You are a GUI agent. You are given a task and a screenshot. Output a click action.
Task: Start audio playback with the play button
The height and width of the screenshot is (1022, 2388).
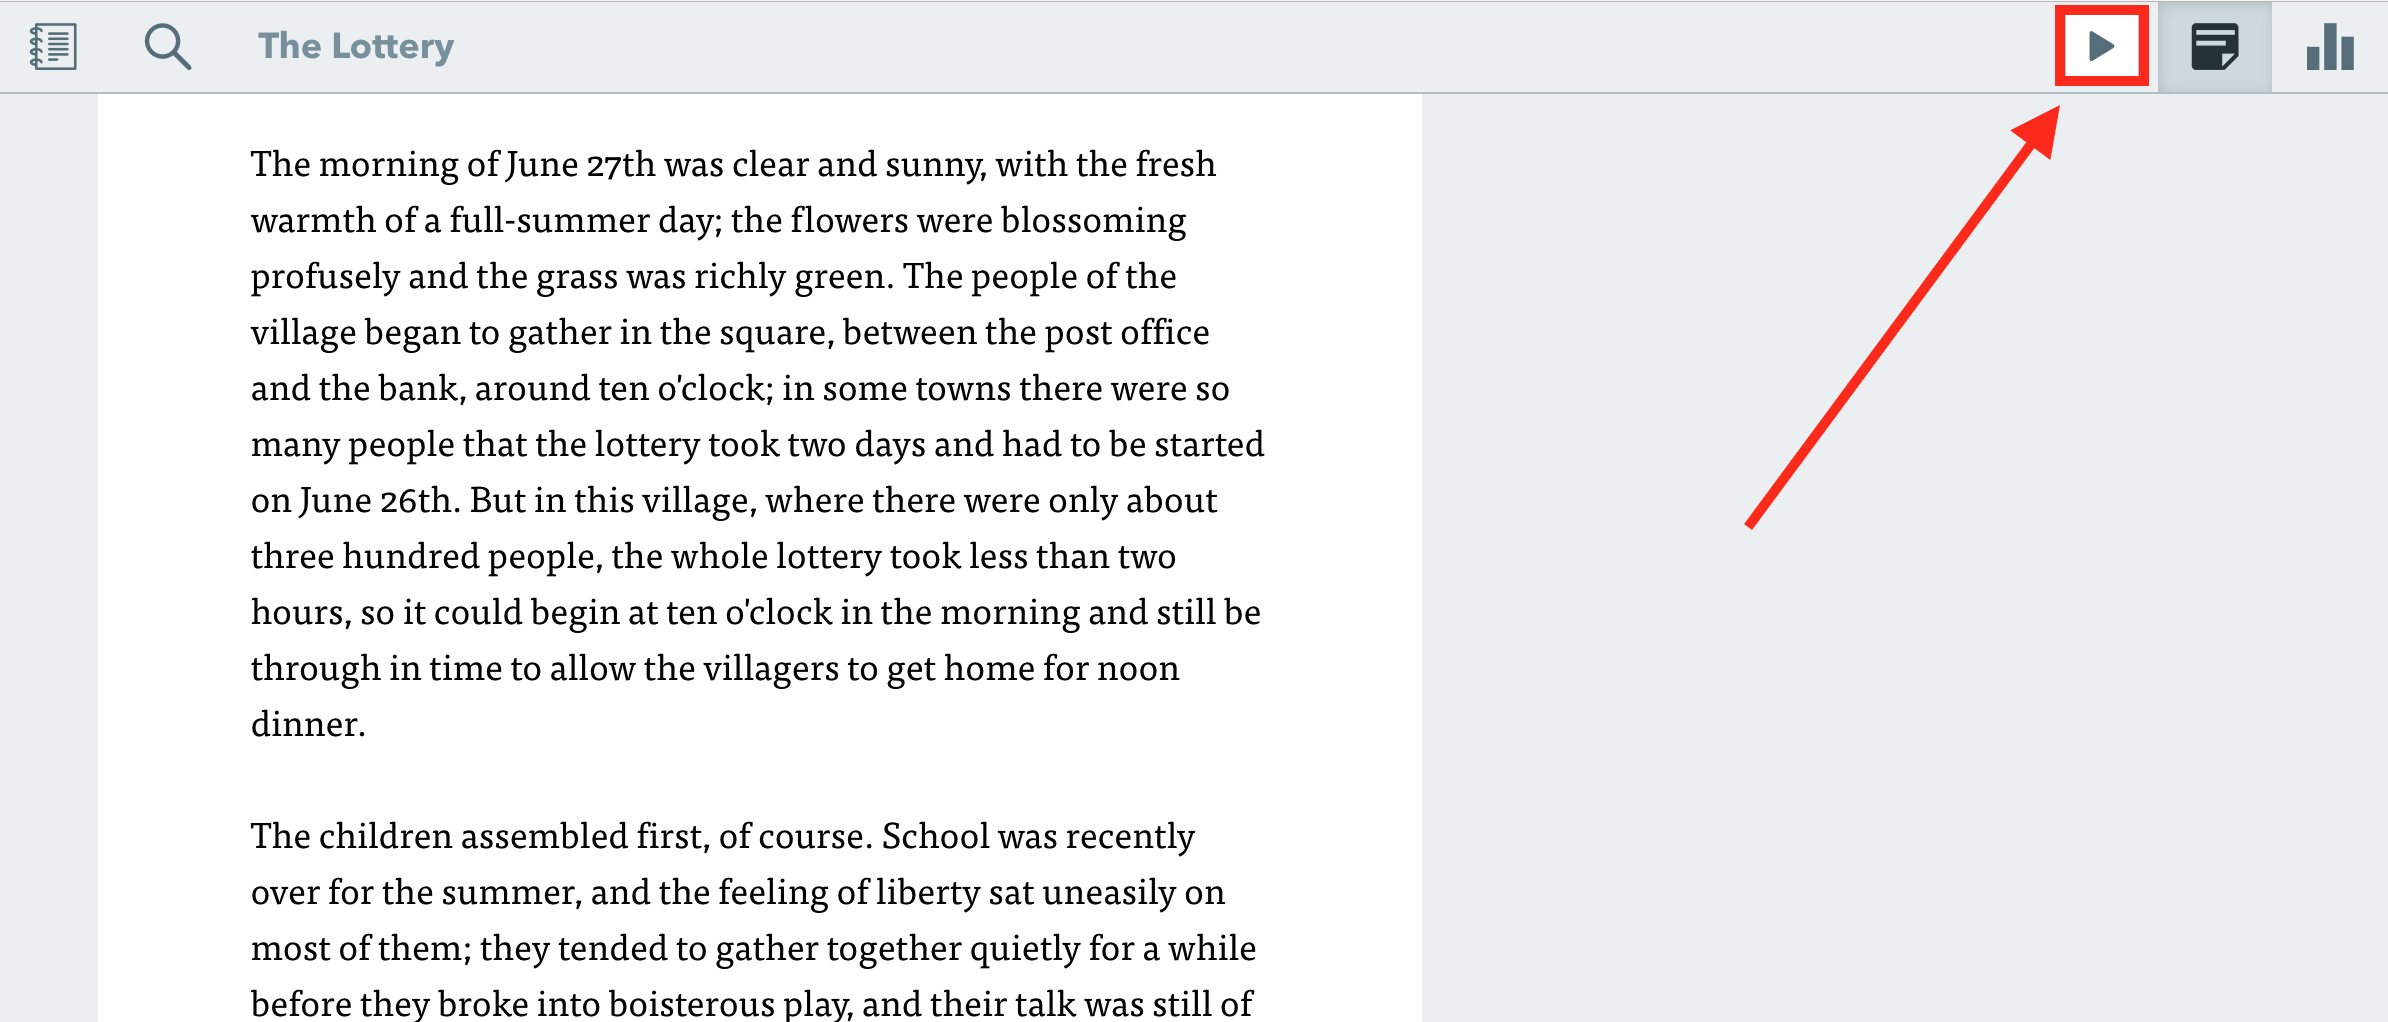[2102, 46]
